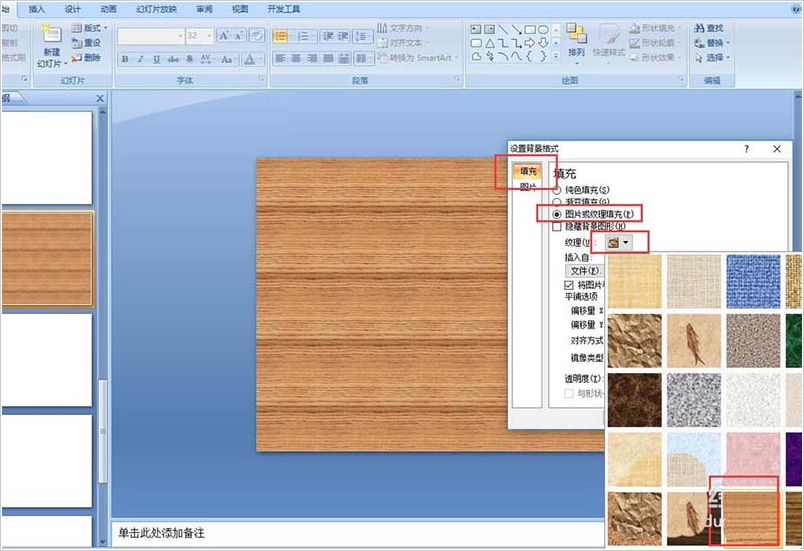Click 重设 reset slide button
This screenshot has height=551, width=804.
[x=86, y=43]
